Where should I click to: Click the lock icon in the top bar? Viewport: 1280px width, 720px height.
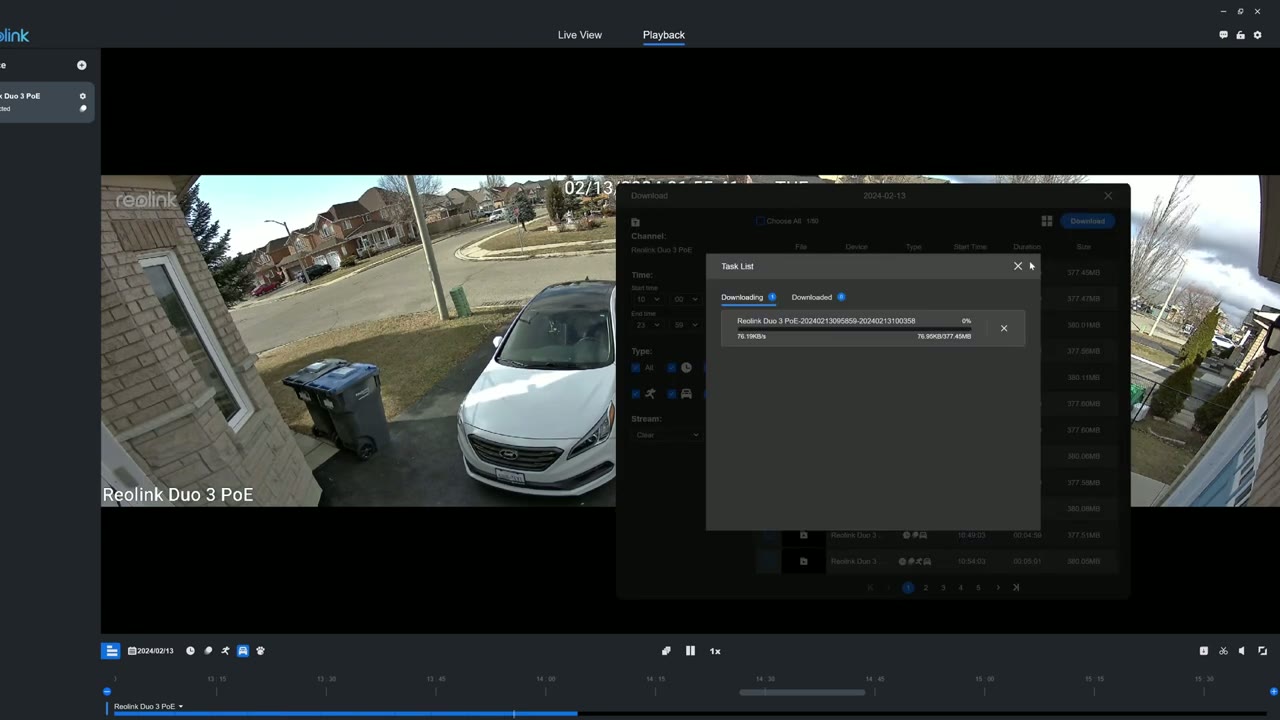point(1240,35)
